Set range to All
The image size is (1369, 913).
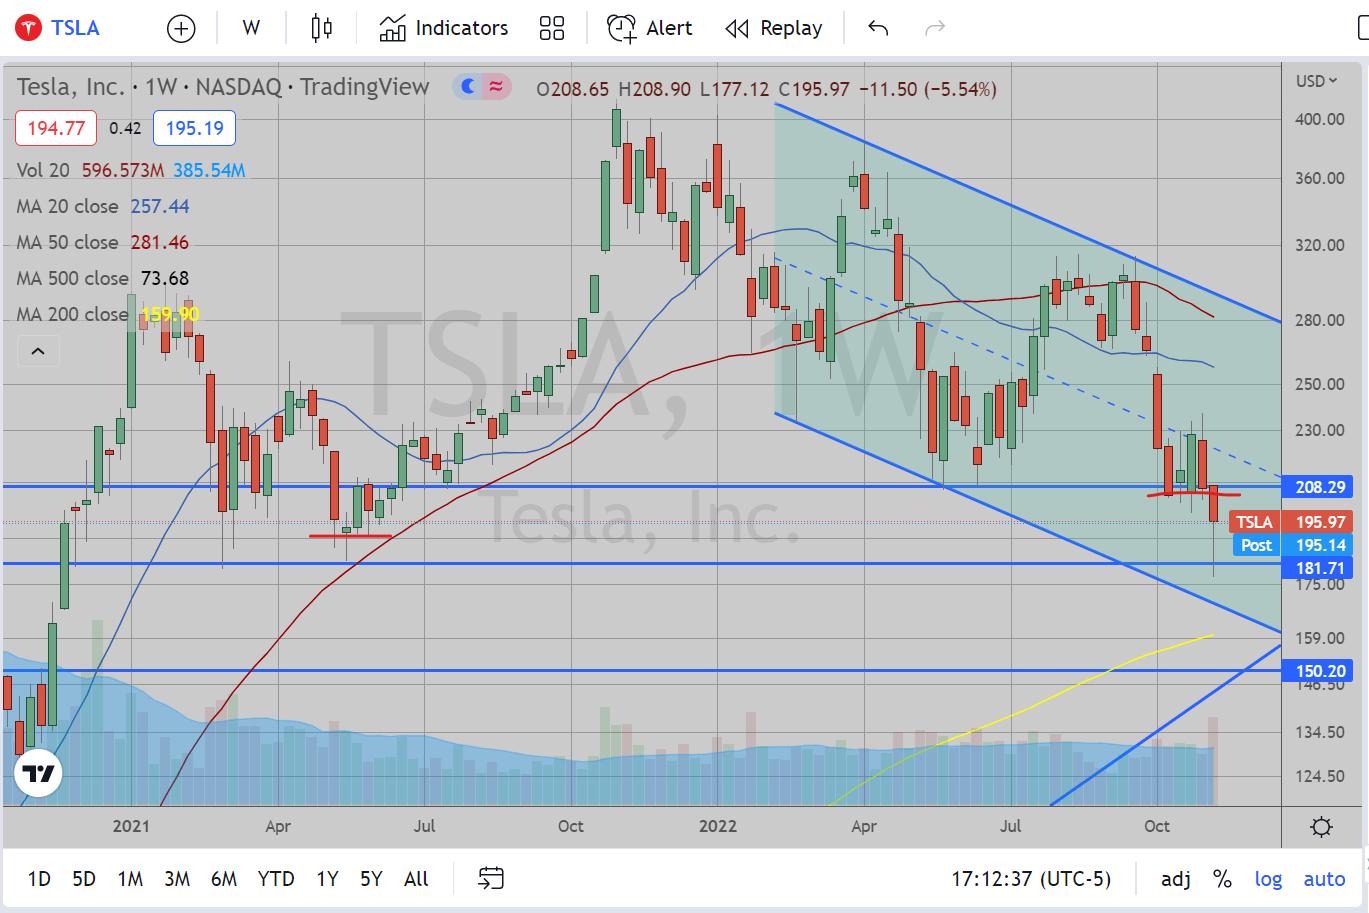[x=416, y=879]
